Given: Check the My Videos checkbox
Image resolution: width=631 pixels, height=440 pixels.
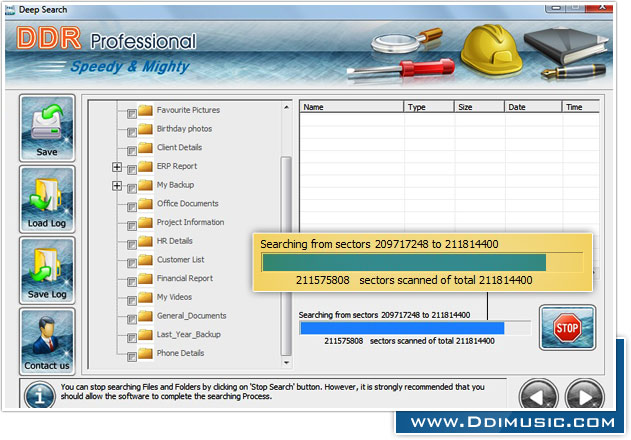Looking at the screenshot, I should tap(132, 301).
